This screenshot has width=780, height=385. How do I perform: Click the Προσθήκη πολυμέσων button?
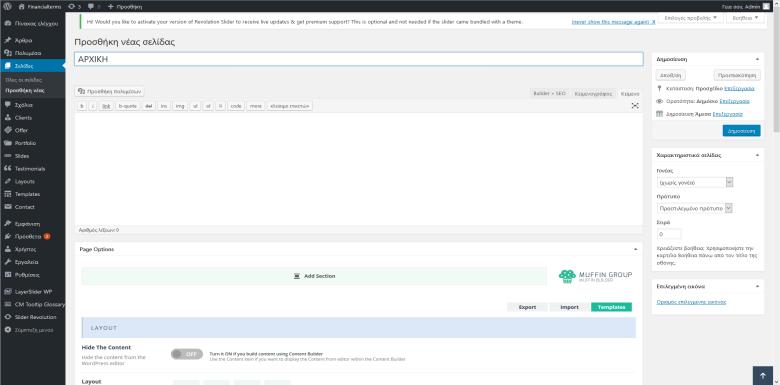(x=110, y=92)
